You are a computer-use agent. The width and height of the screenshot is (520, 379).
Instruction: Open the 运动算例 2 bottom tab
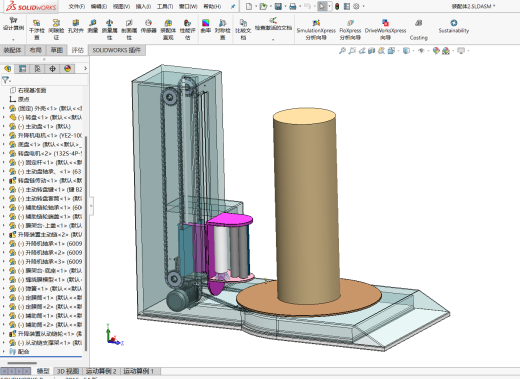pyautogui.click(x=101, y=371)
